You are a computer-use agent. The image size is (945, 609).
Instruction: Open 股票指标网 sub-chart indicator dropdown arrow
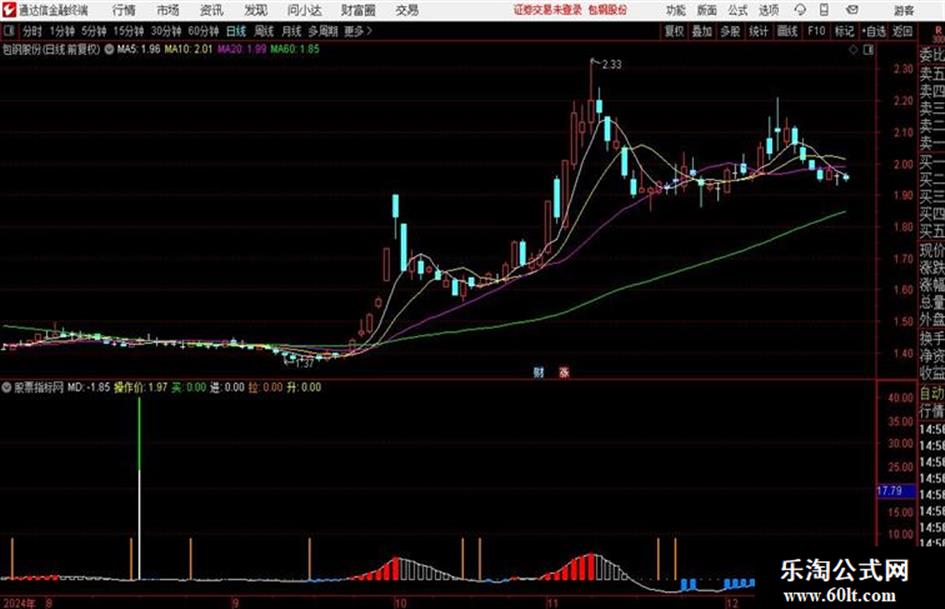7,388
